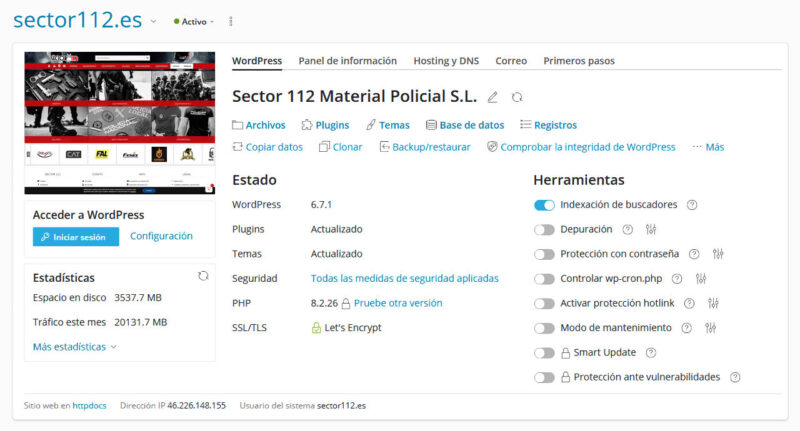The height and width of the screenshot is (431, 800).
Task: Disable the Indexación de buscadores toggle
Action: (x=544, y=205)
